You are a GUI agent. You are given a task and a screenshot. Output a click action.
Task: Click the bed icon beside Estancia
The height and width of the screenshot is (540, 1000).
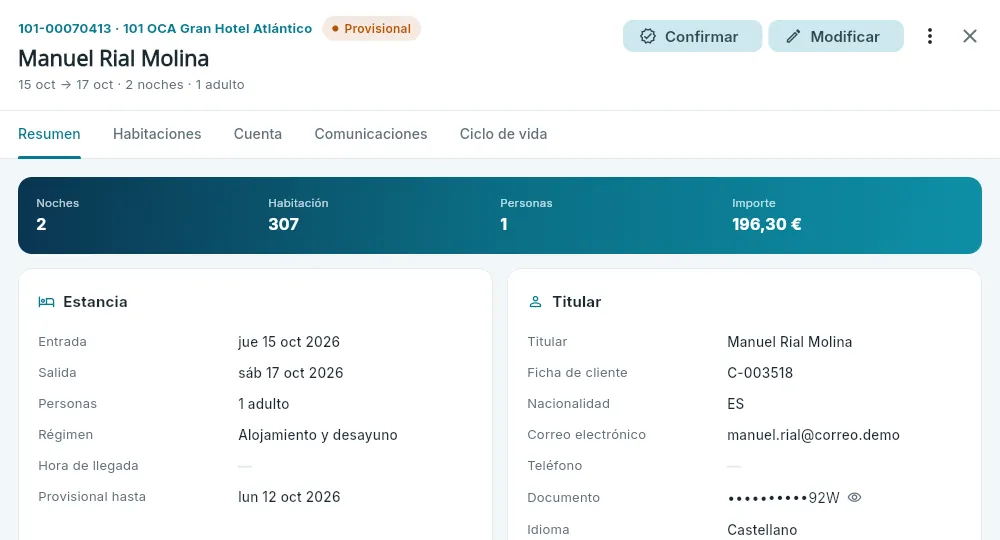click(46, 302)
